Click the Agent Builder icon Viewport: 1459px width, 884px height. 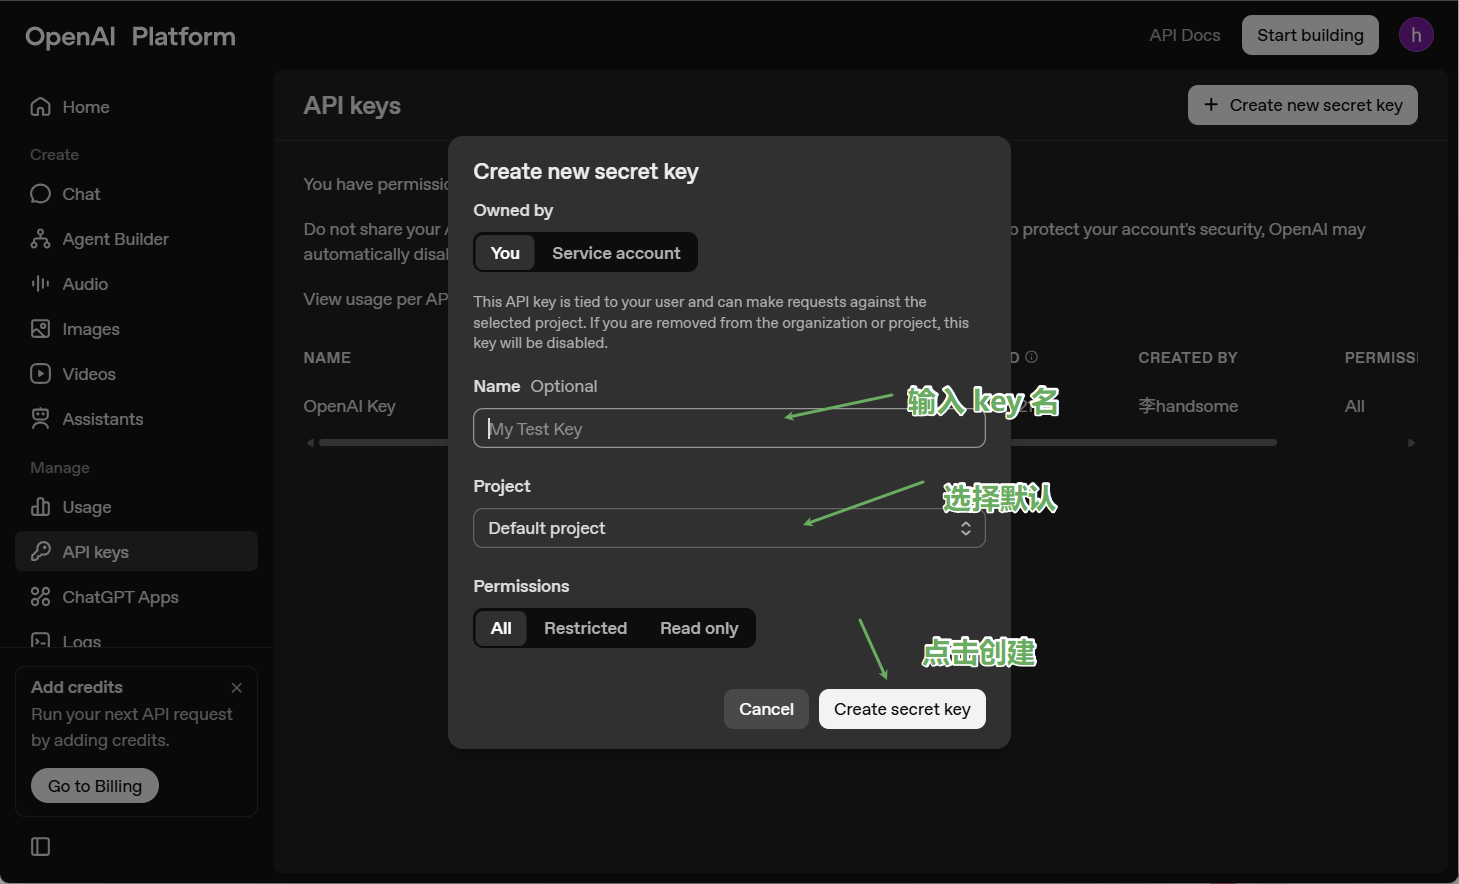40,239
